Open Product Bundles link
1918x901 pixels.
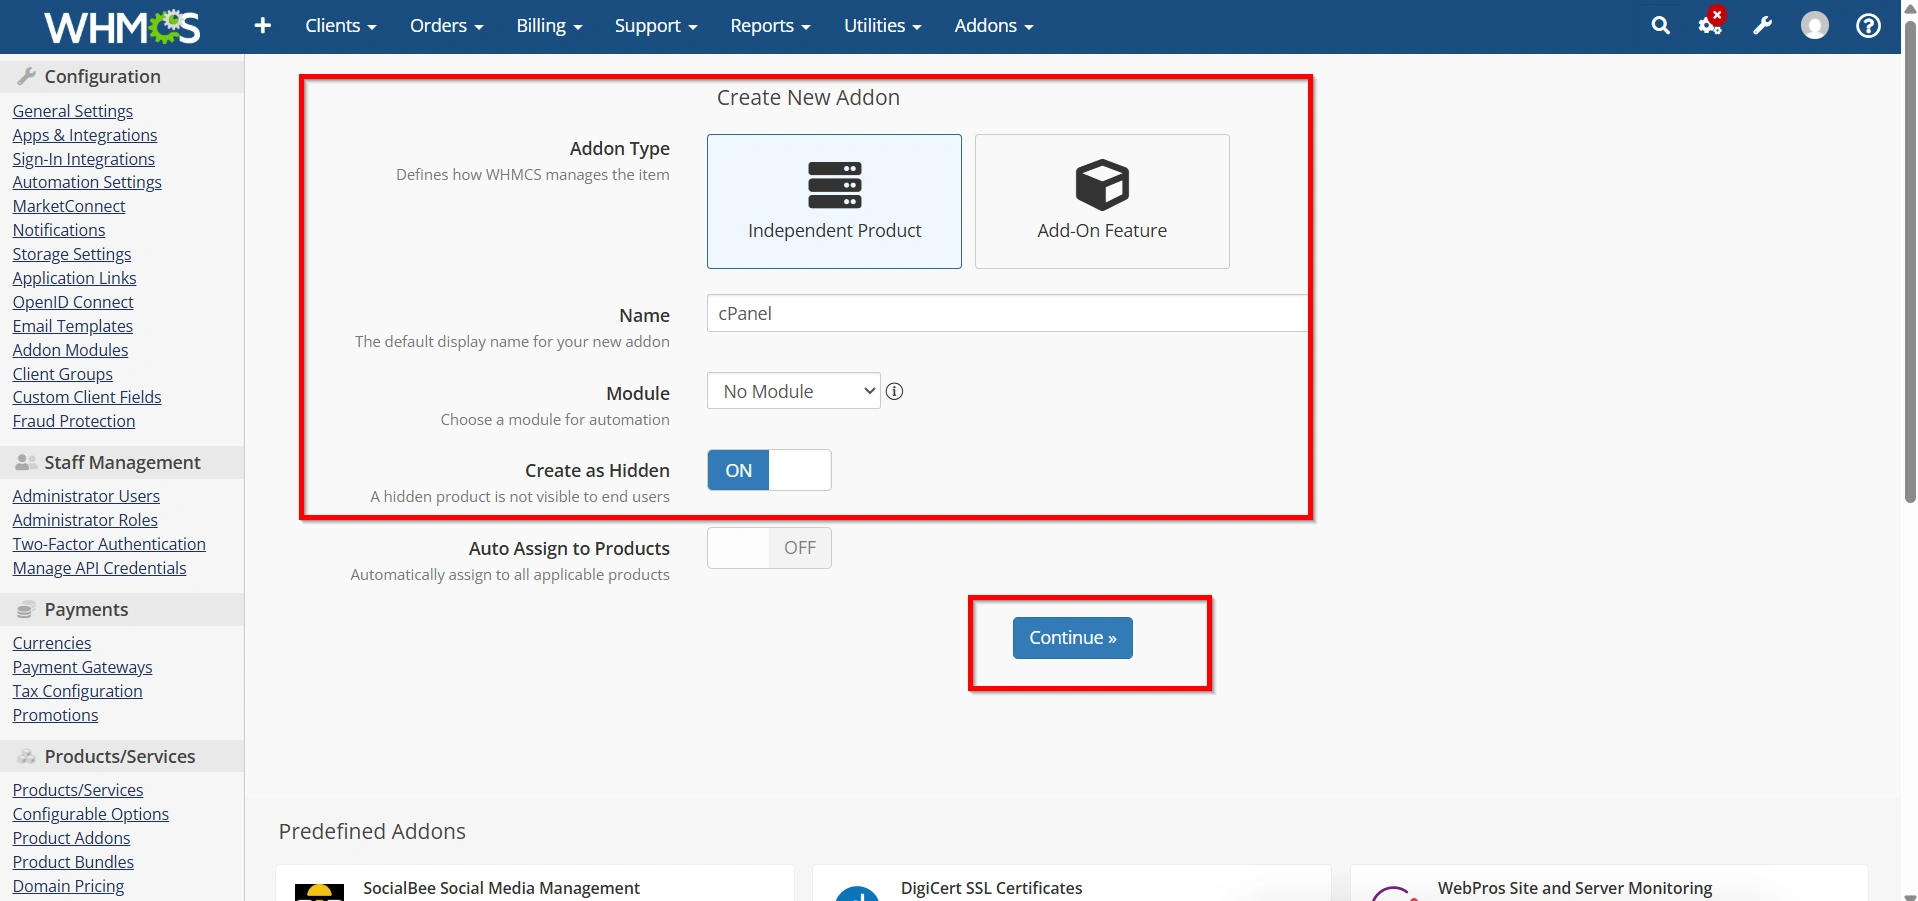point(73,862)
